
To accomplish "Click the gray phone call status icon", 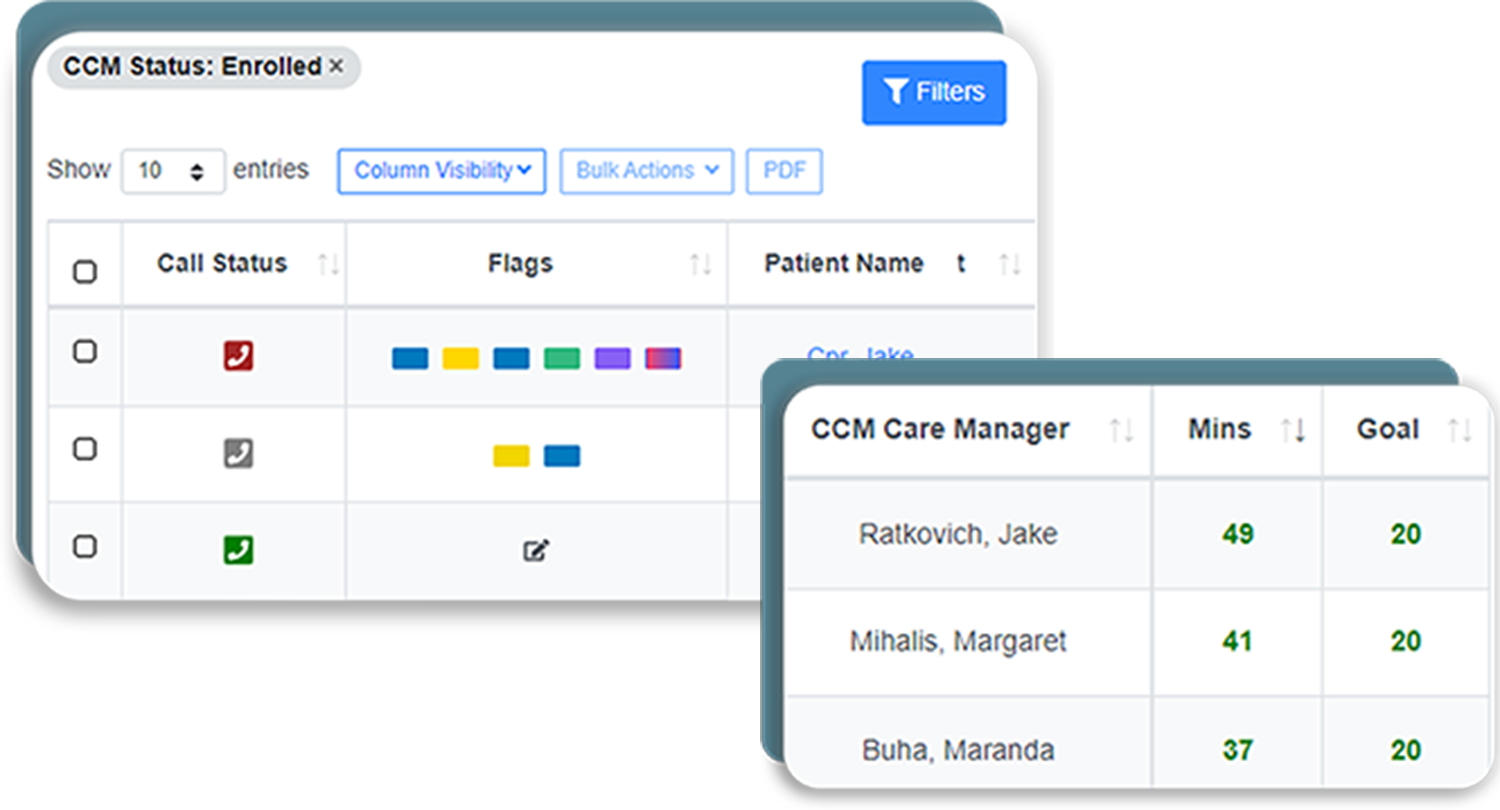I will (238, 454).
